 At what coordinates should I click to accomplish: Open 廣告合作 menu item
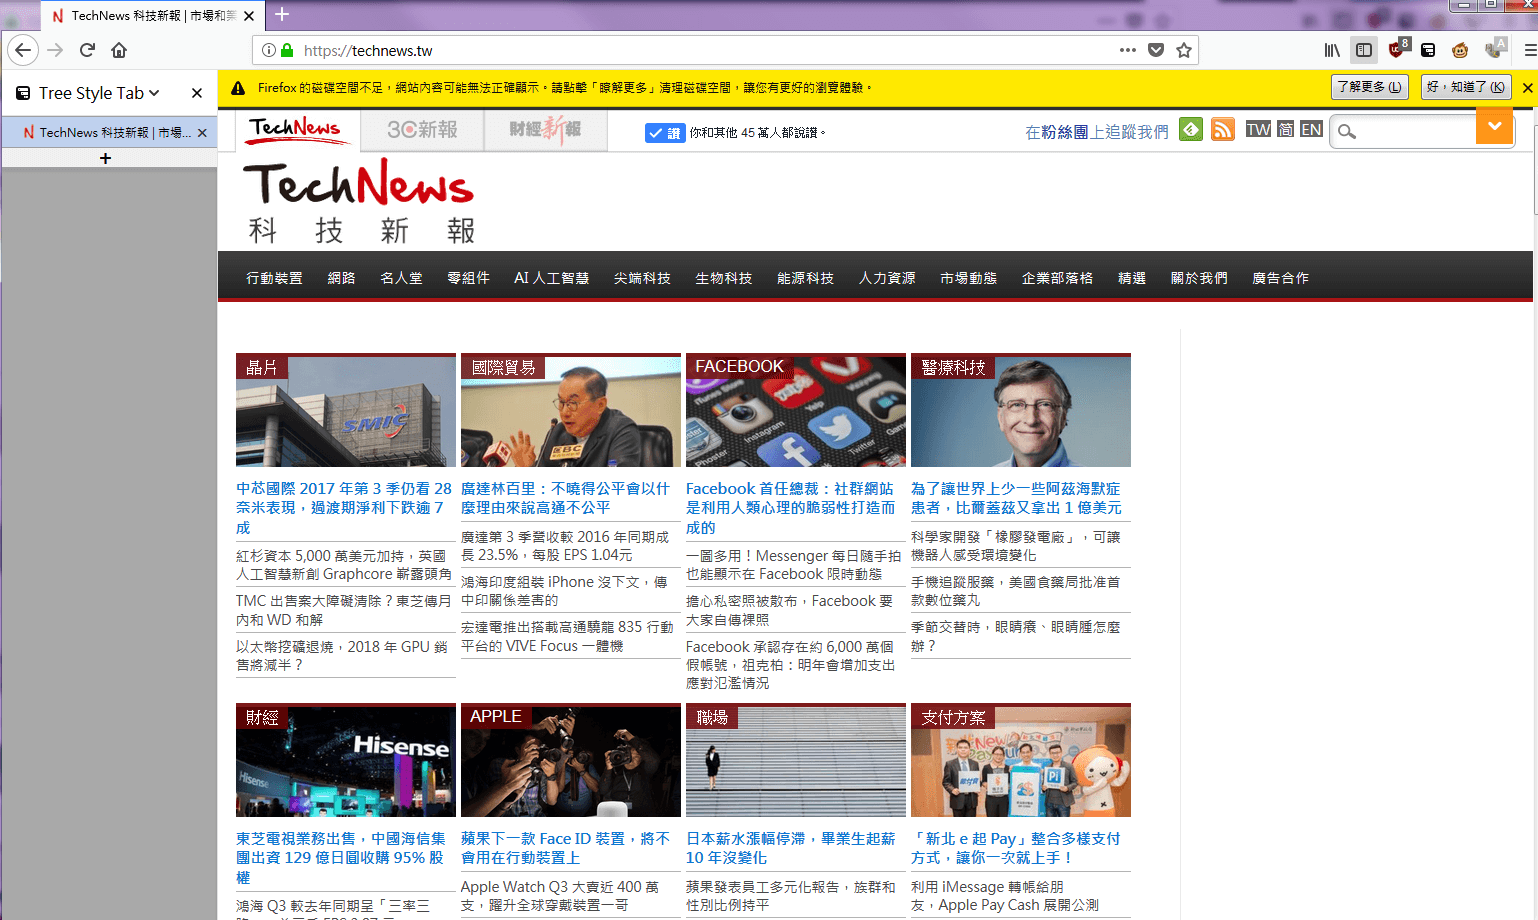pyautogui.click(x=1280, y=278)
